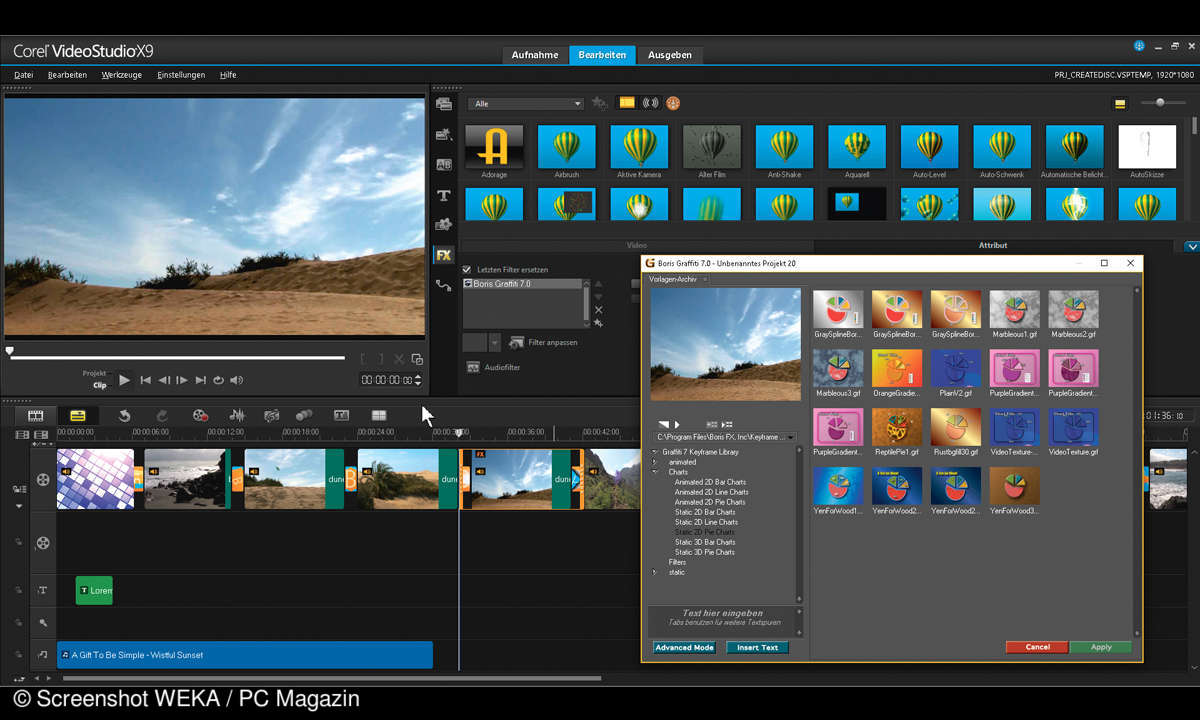Adjust the thumbnail size slider
This screenshot has width=1200, height=720.
pos(1161,103)
